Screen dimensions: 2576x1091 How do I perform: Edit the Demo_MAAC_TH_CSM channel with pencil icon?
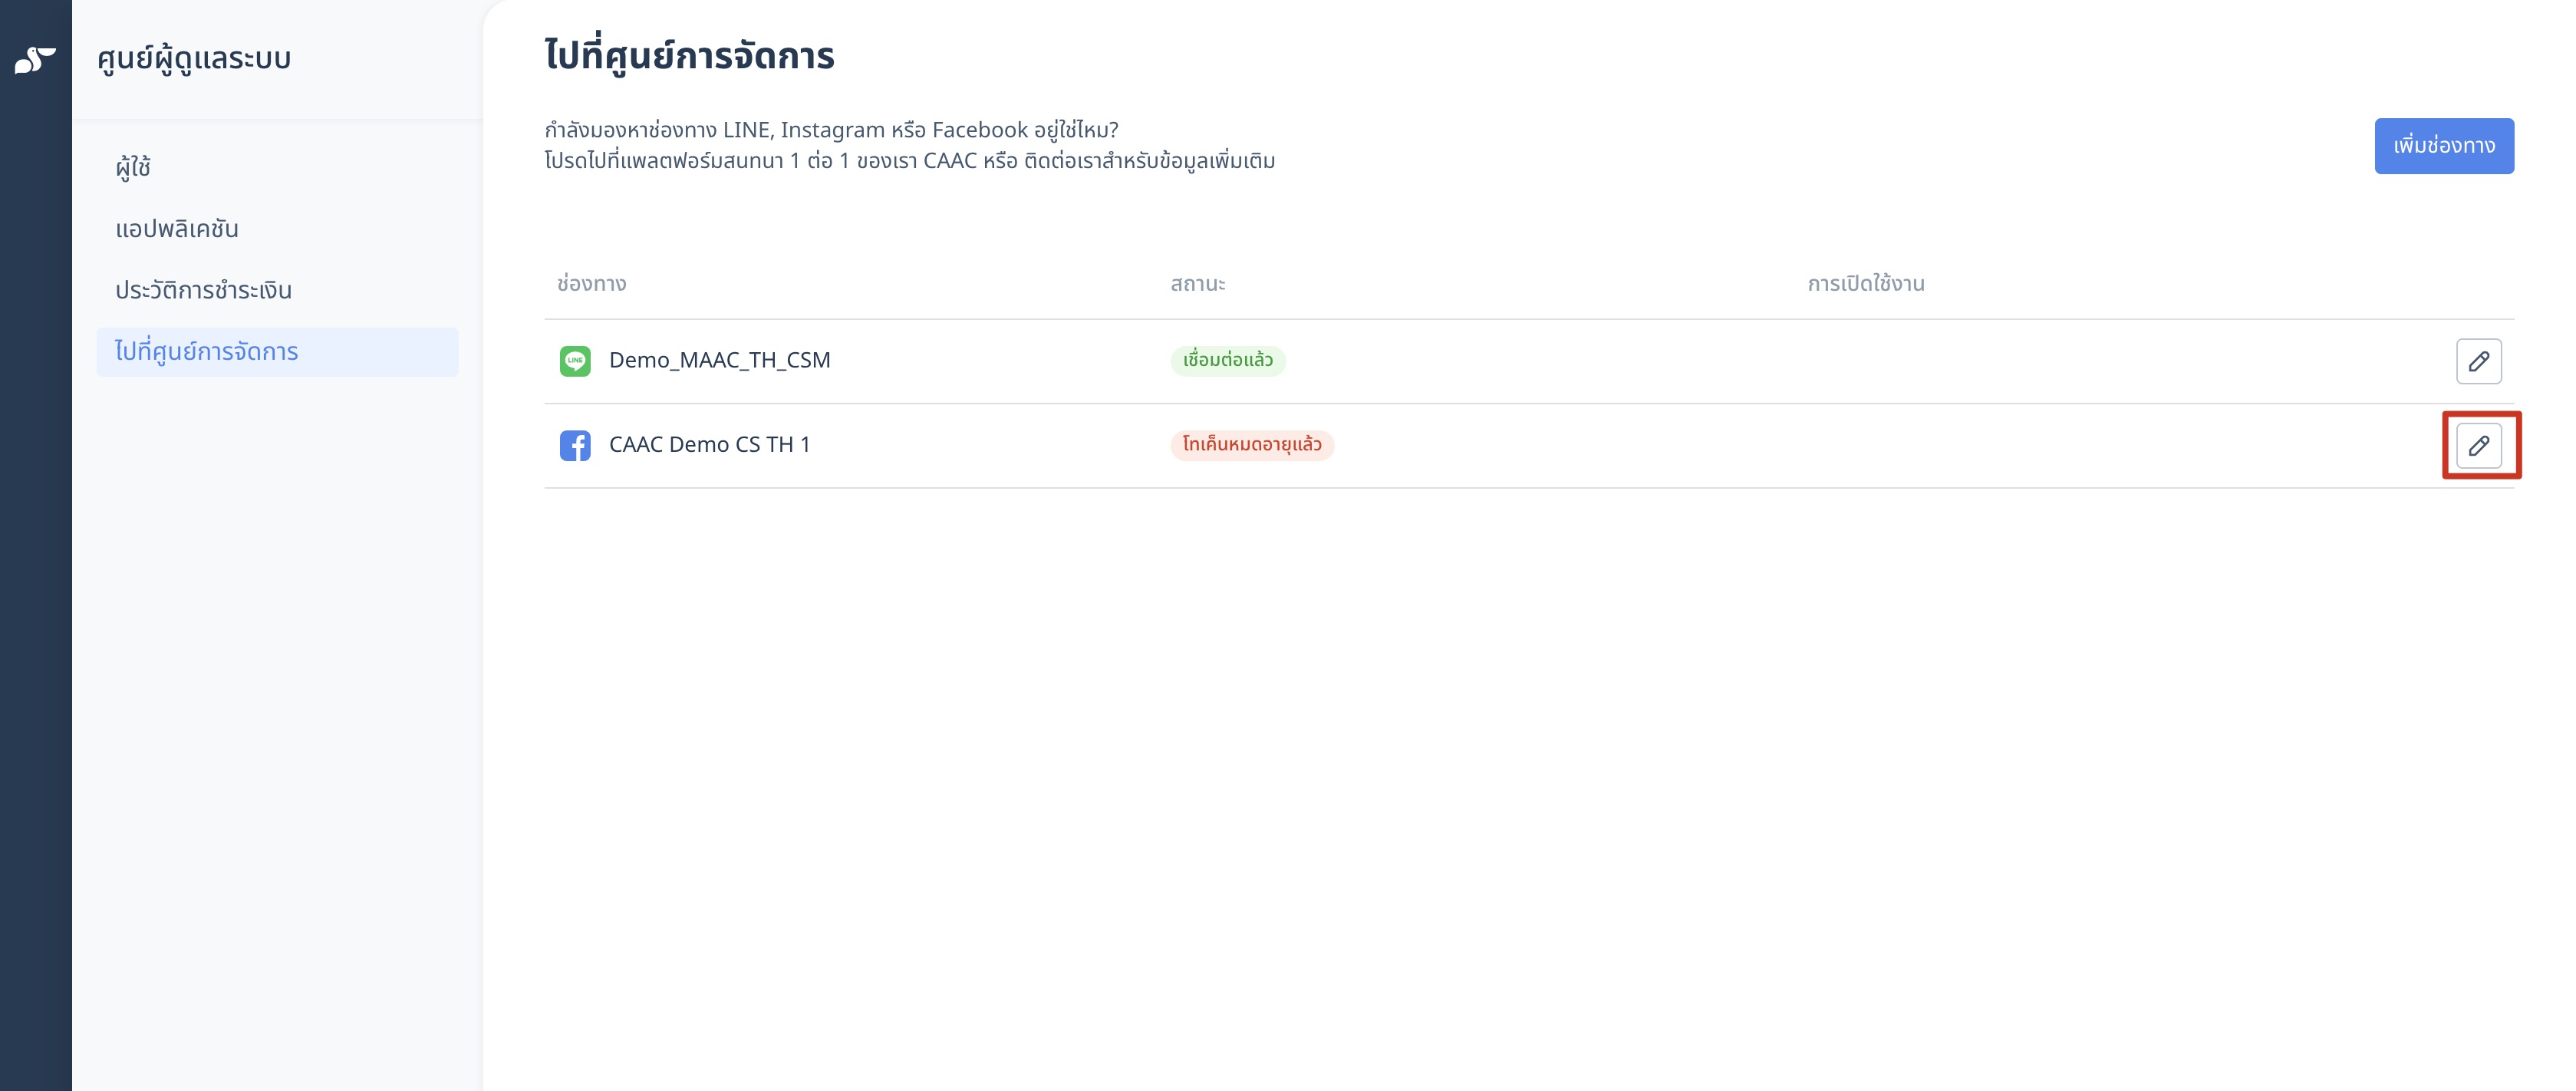pos(2478,361)
